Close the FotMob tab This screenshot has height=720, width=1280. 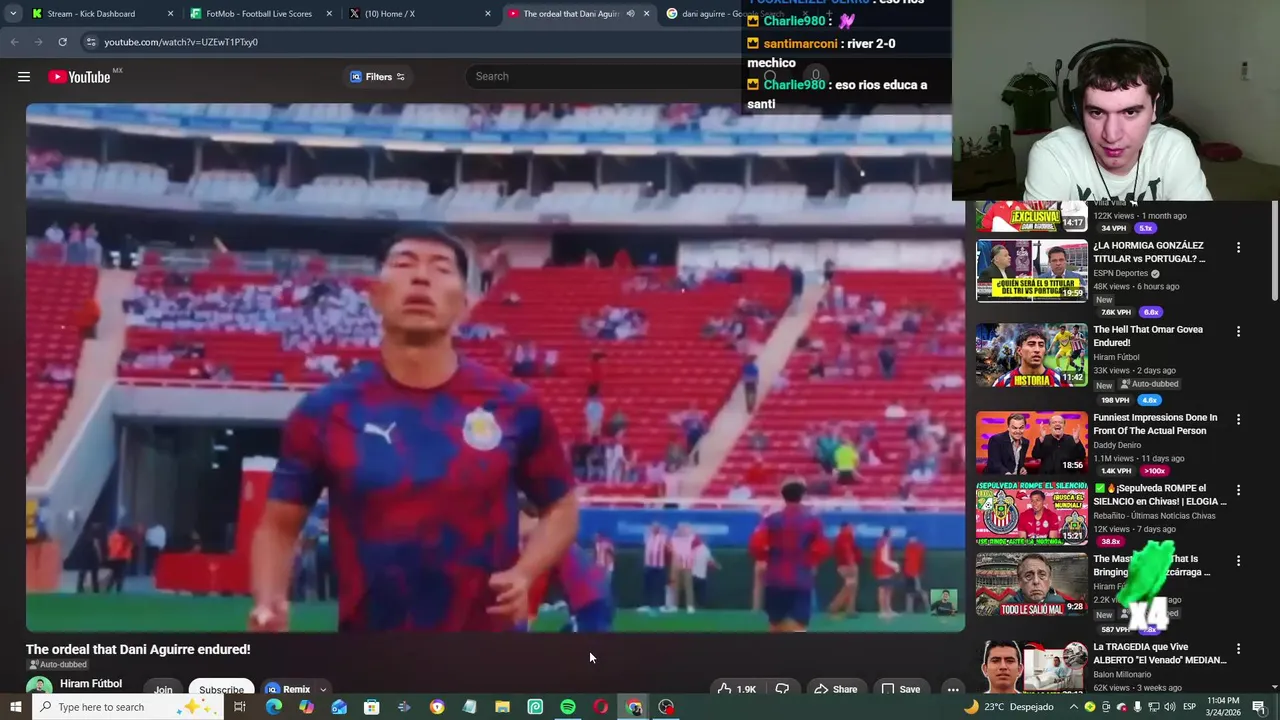(x=329, y=14)
